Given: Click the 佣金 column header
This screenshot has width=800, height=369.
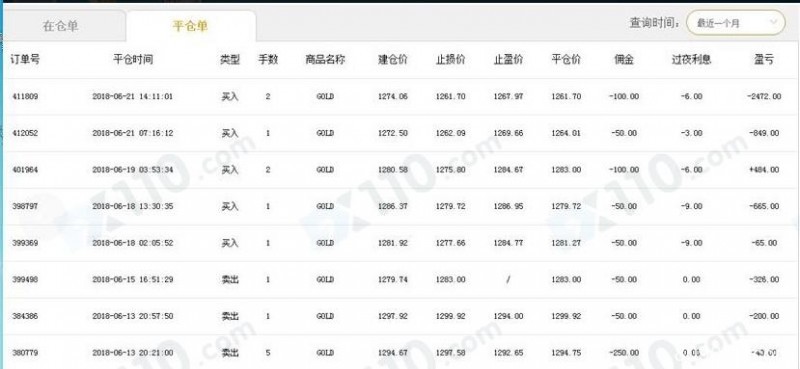Looking at the screenshot, I should [x=623, y=59].
